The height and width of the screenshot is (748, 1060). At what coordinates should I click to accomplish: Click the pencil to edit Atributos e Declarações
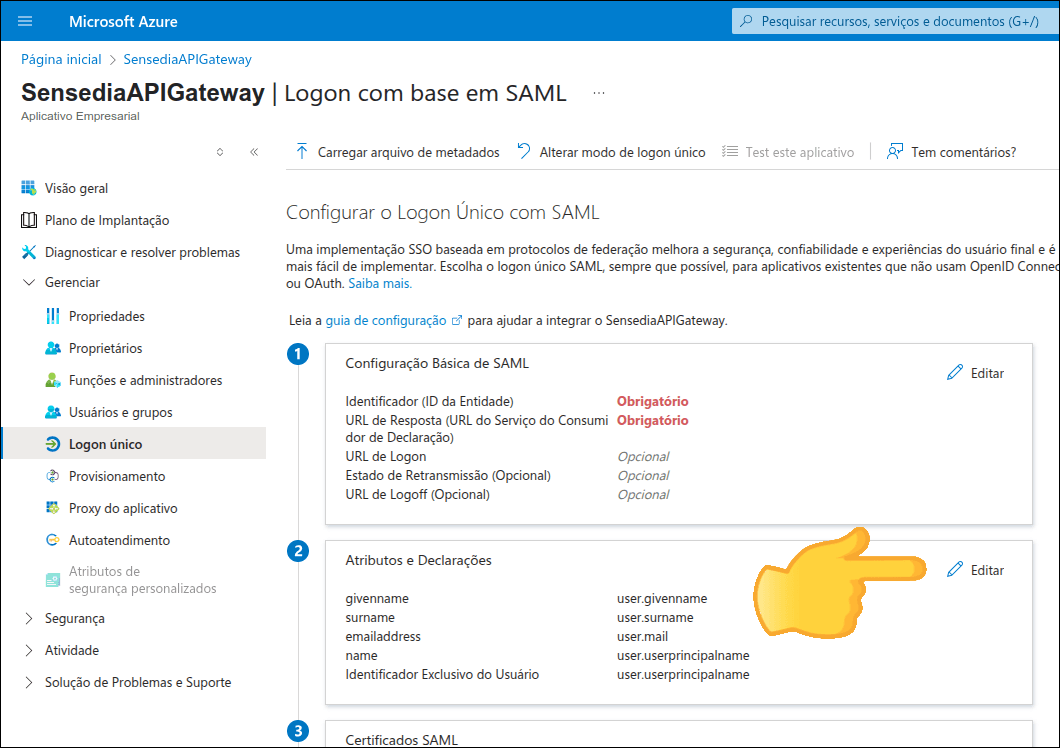click(x=975, y=569)
